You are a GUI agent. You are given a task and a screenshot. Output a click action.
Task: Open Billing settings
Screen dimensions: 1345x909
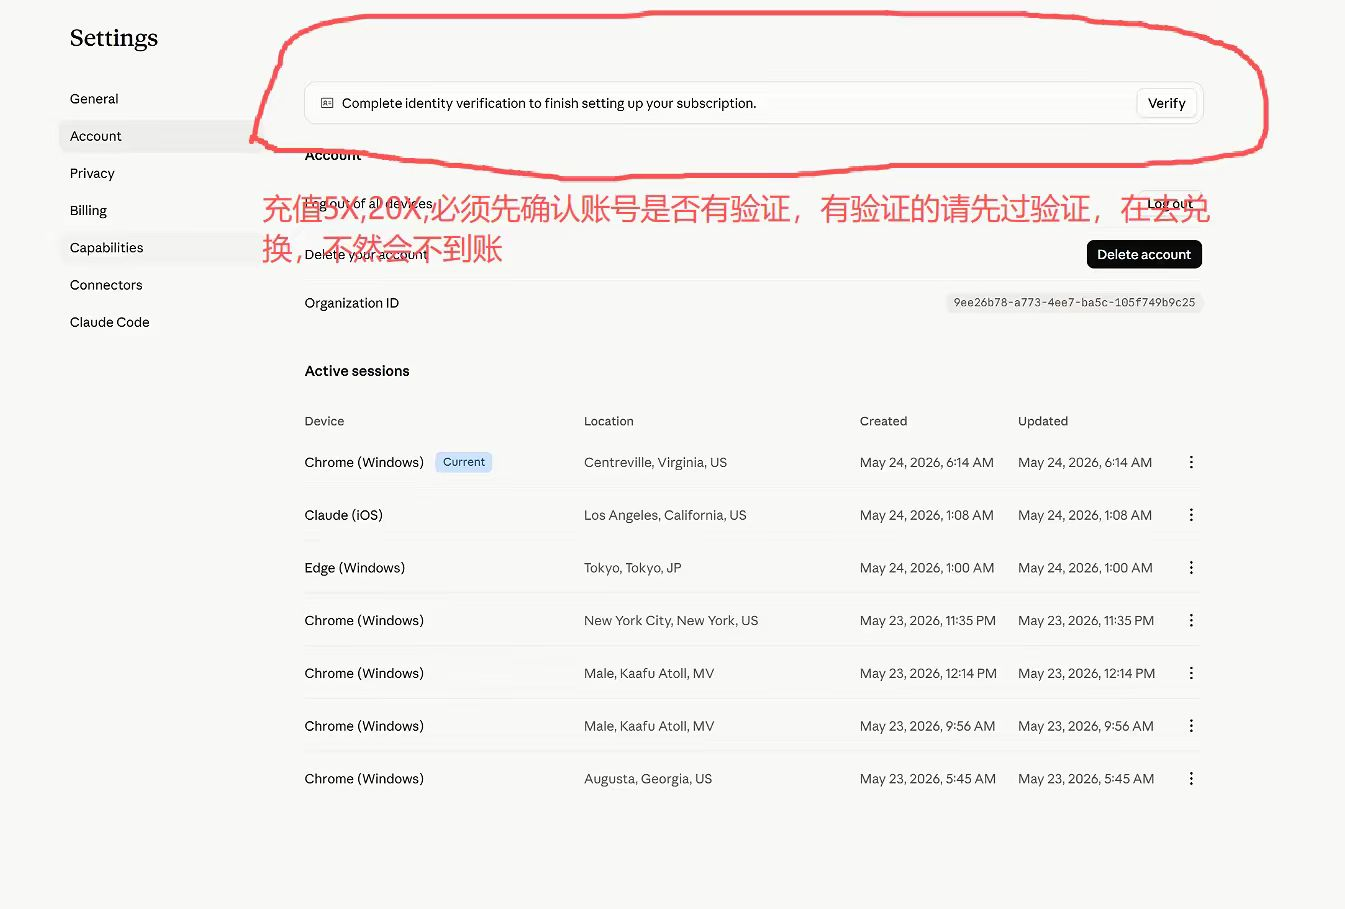88,210
